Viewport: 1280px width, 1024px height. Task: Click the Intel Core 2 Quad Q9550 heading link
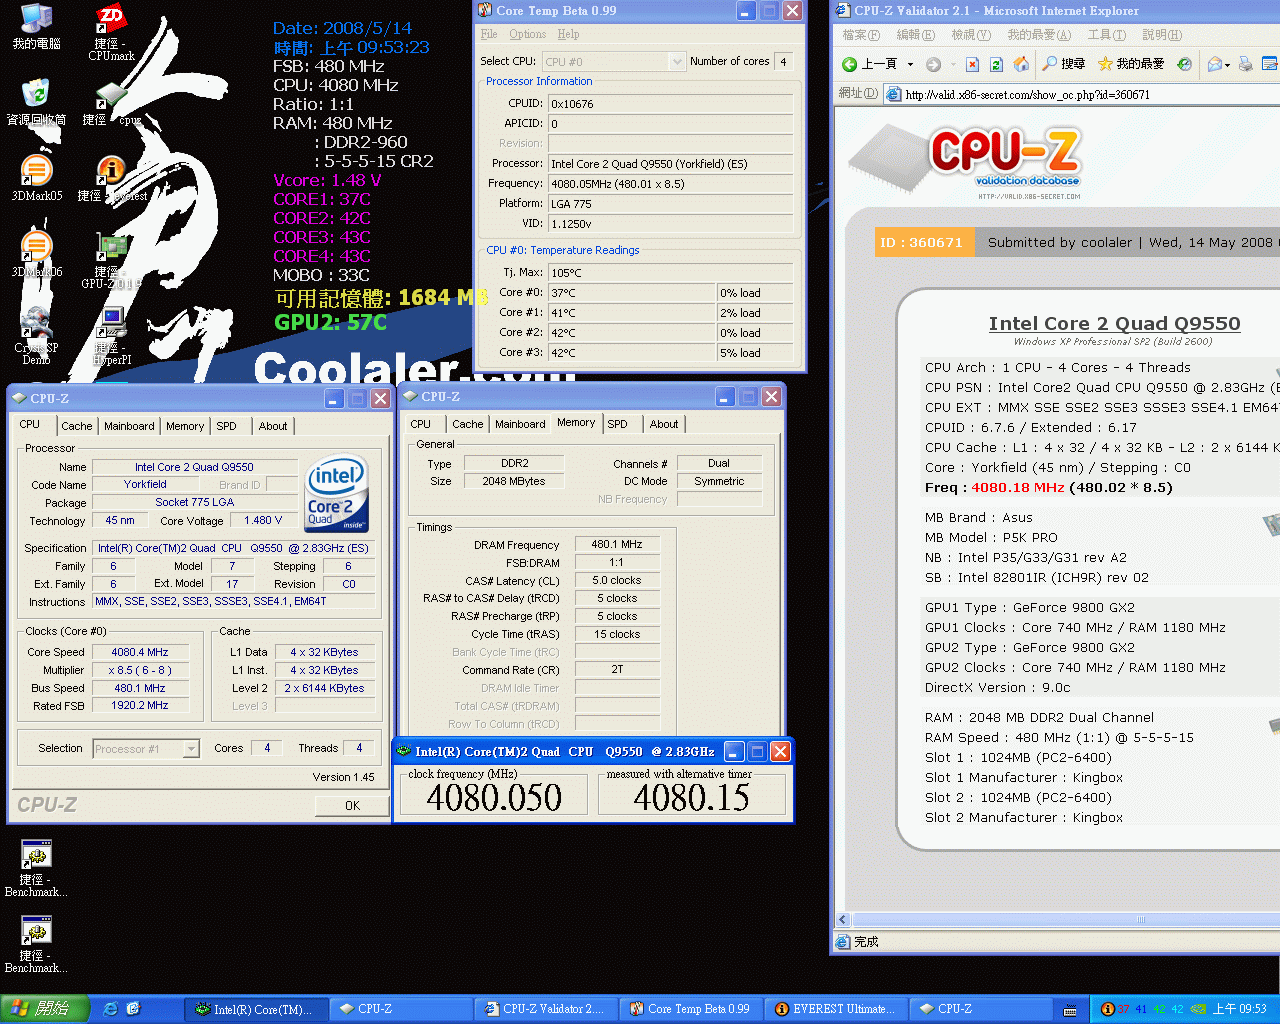click(1114, 323)
